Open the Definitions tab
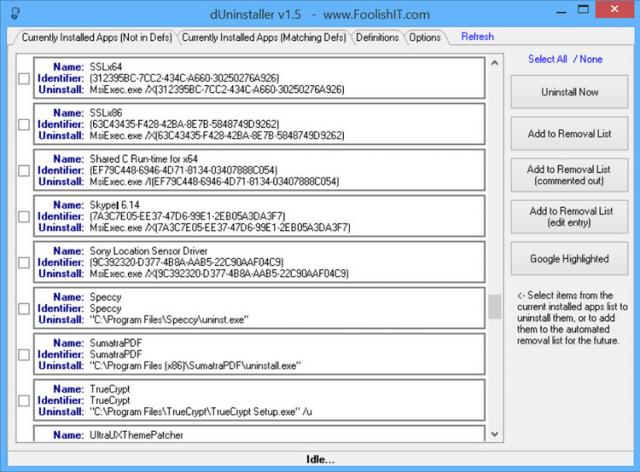This screenshot has width=640, height=472. tap(377, 38)
